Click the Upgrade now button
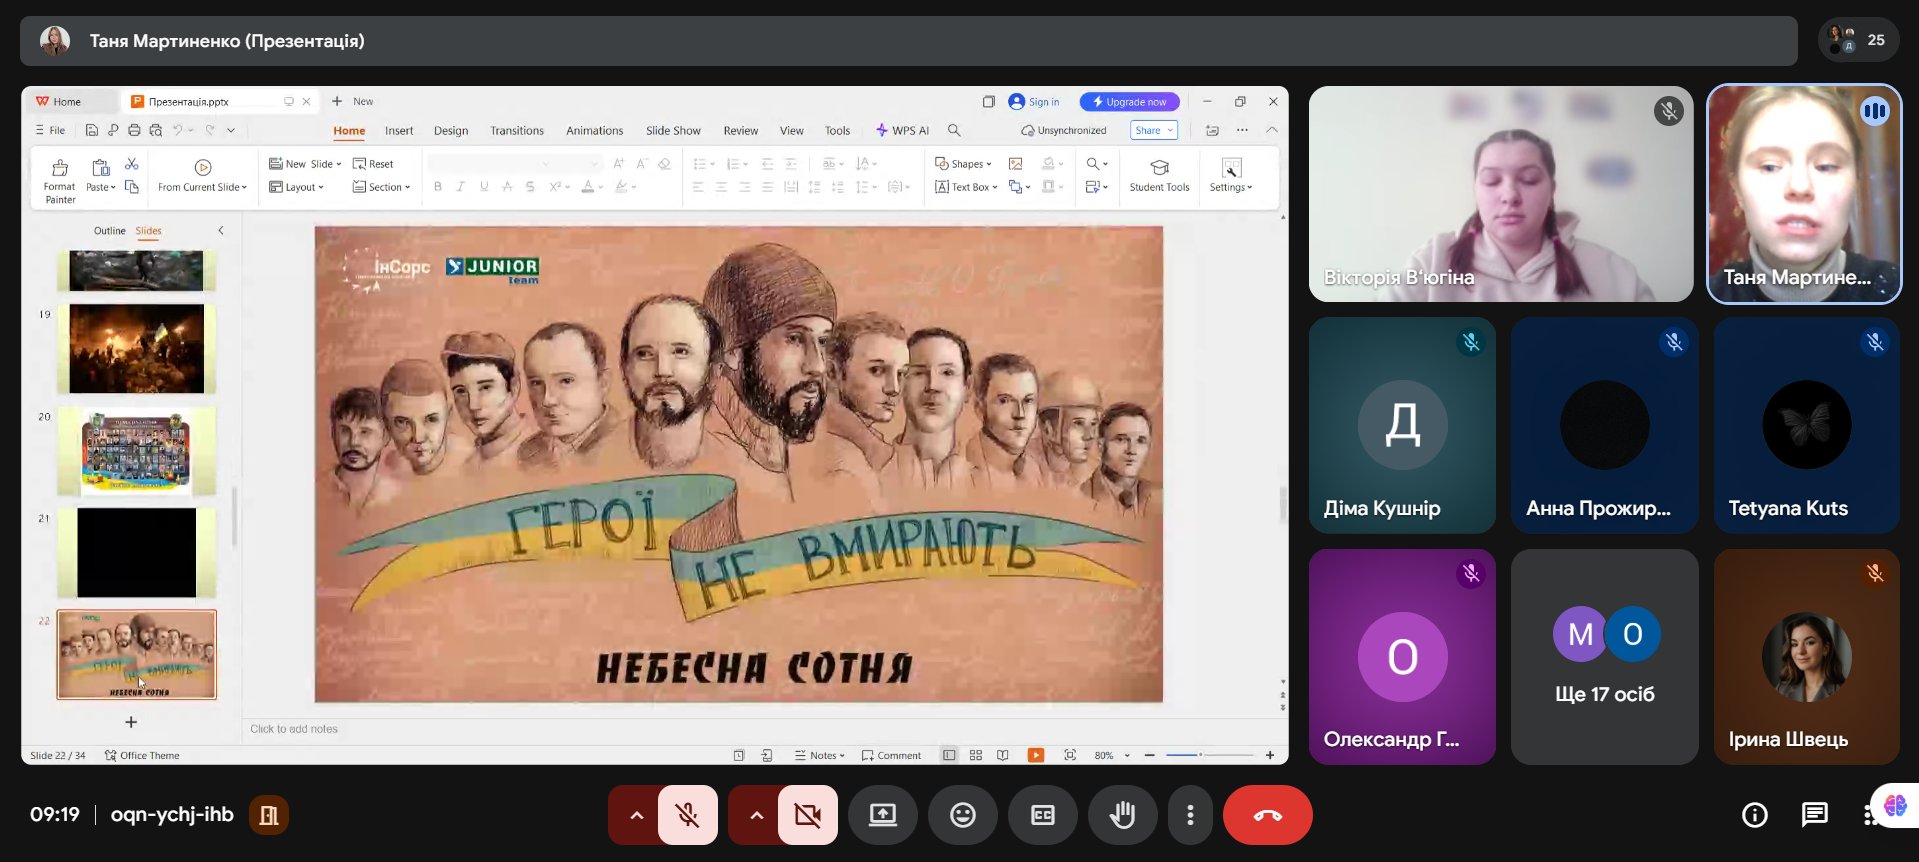This screenshot has width=1919, height=862. pyautogui.click(x=1129, y=102)
